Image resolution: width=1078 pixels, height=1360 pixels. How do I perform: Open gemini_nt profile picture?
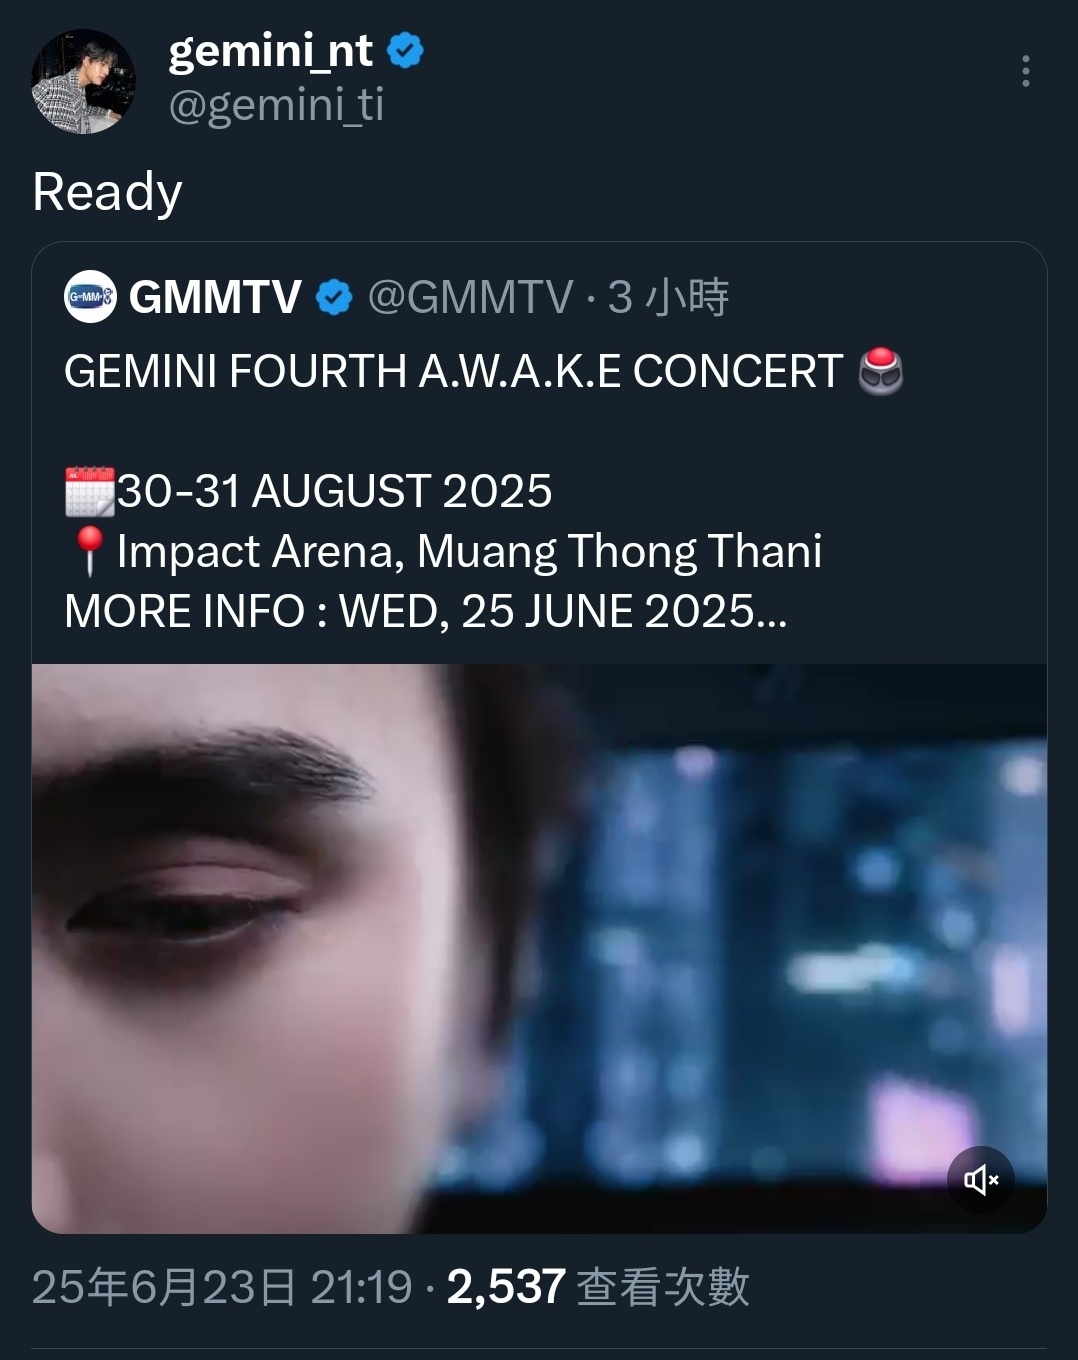83,81
